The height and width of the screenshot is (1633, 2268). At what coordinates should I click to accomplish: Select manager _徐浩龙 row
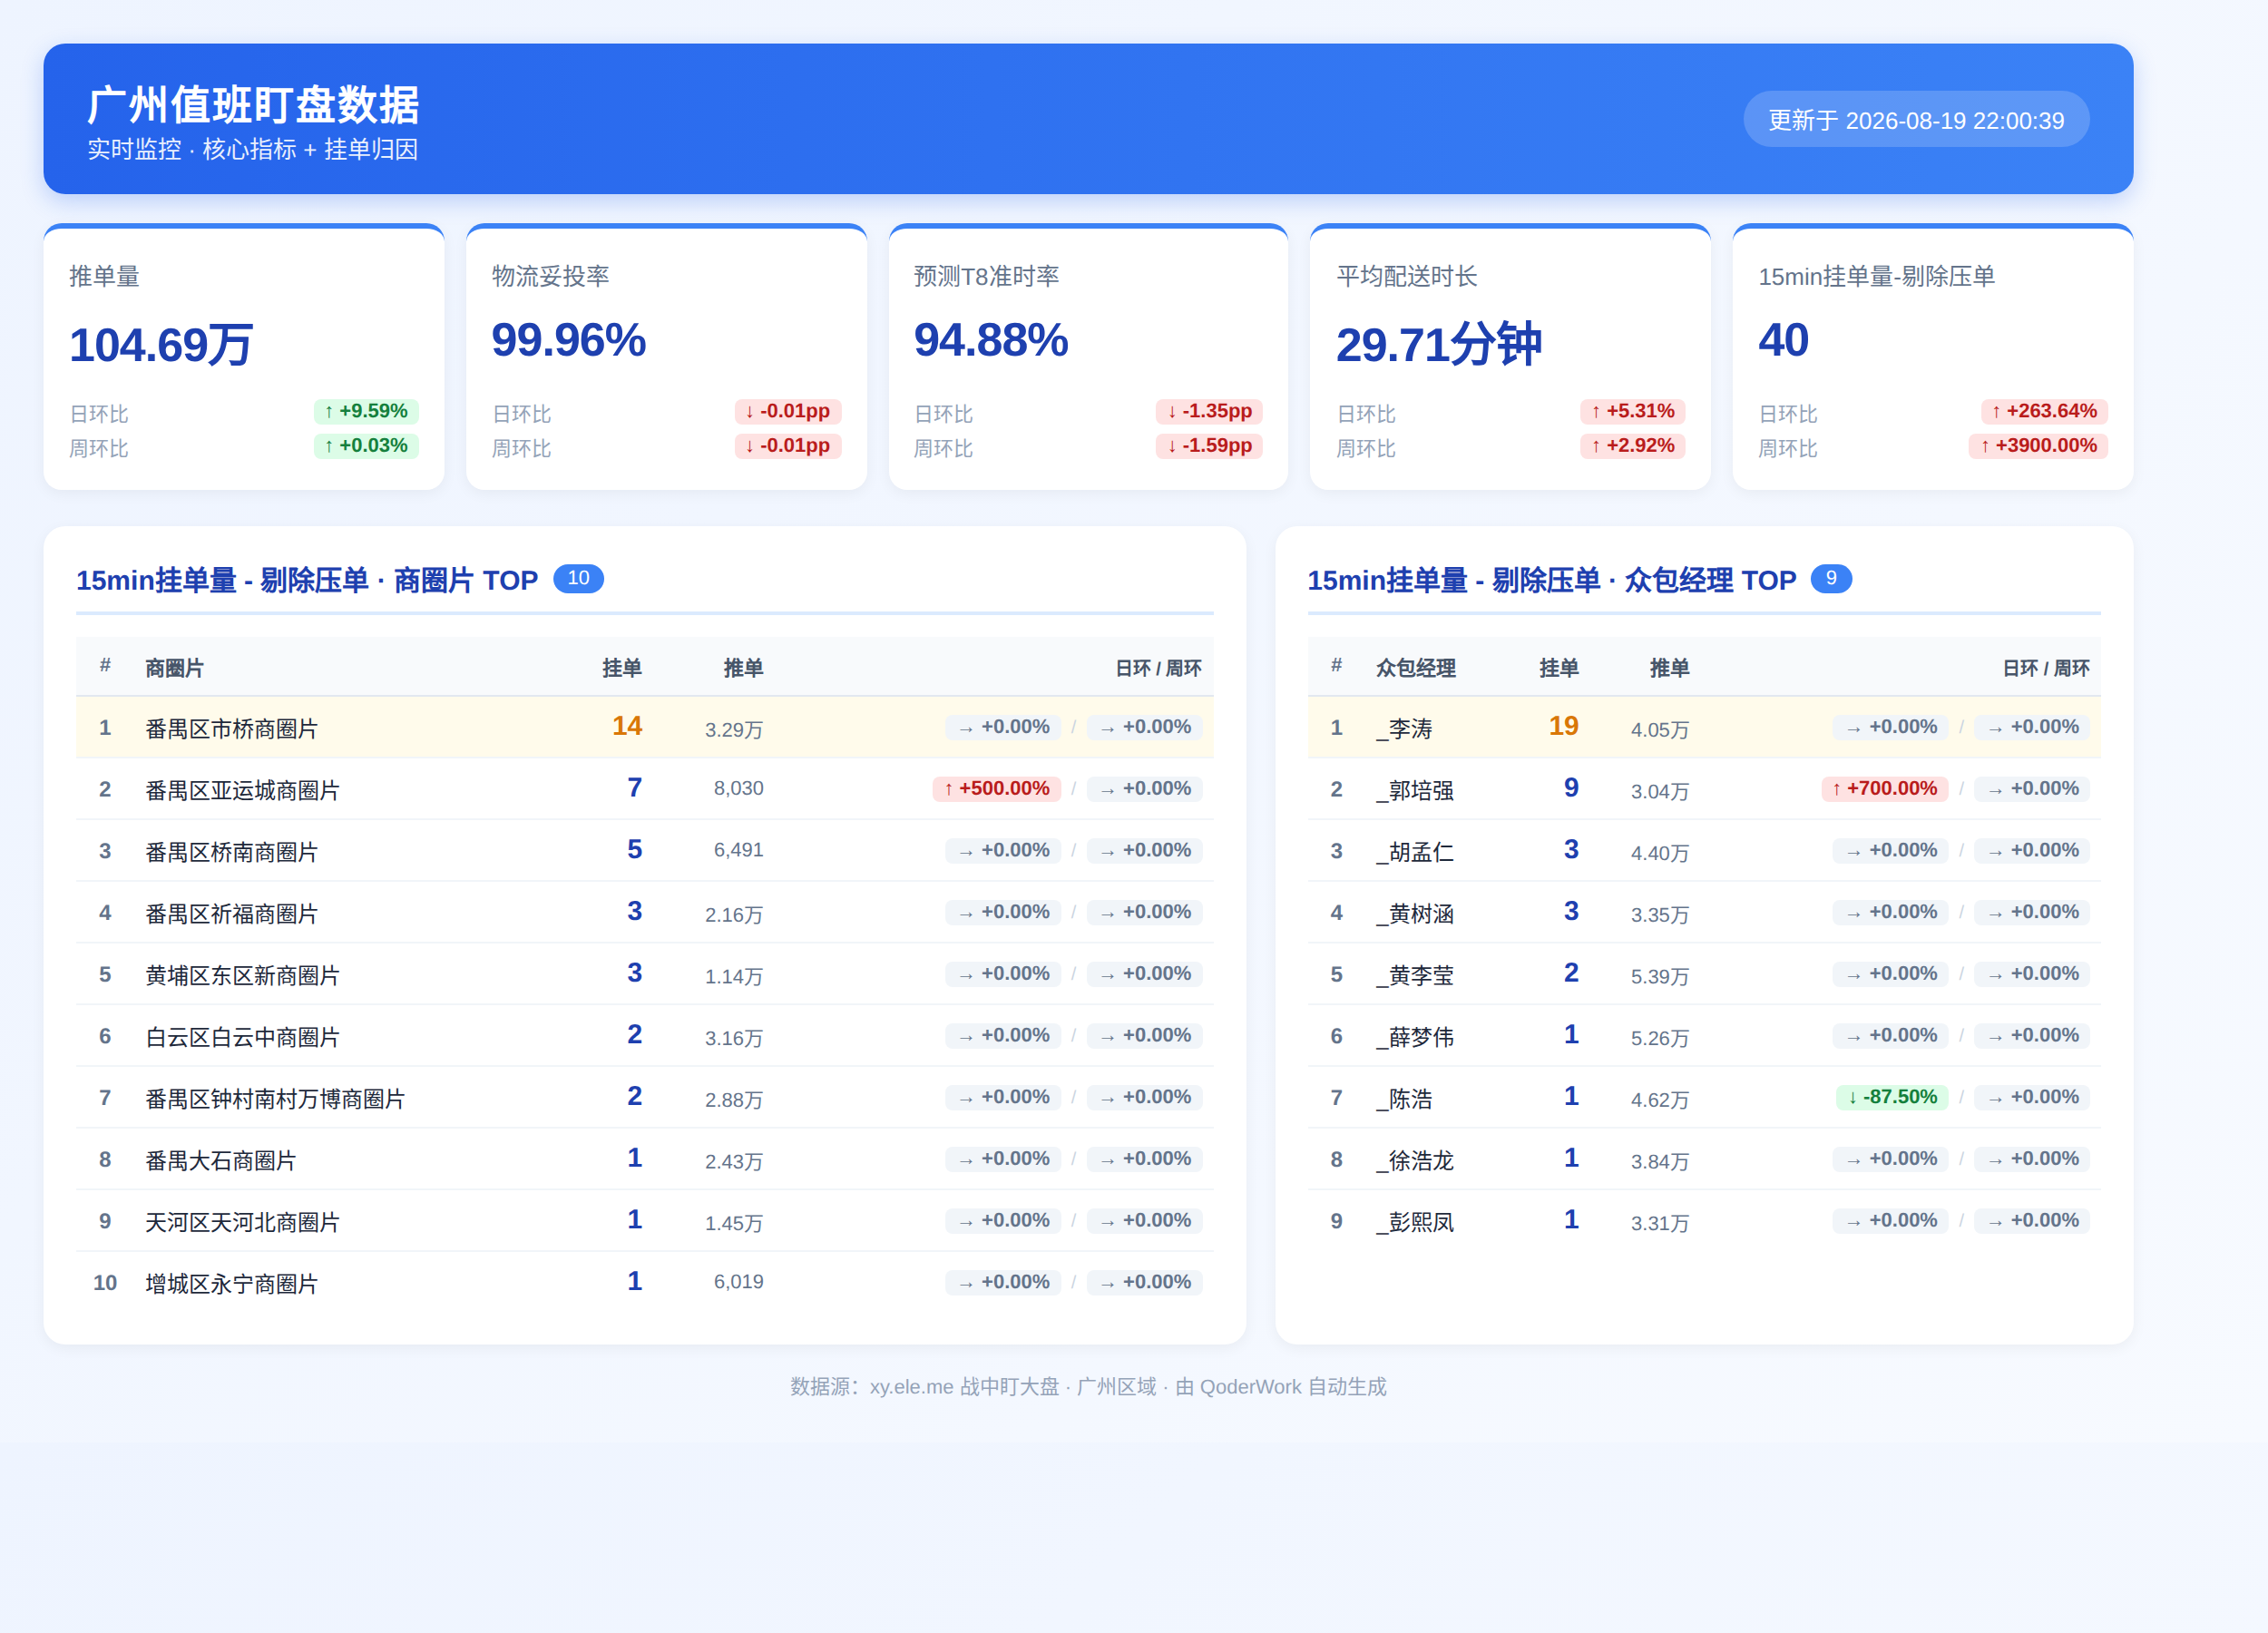coord(1704,1159)
